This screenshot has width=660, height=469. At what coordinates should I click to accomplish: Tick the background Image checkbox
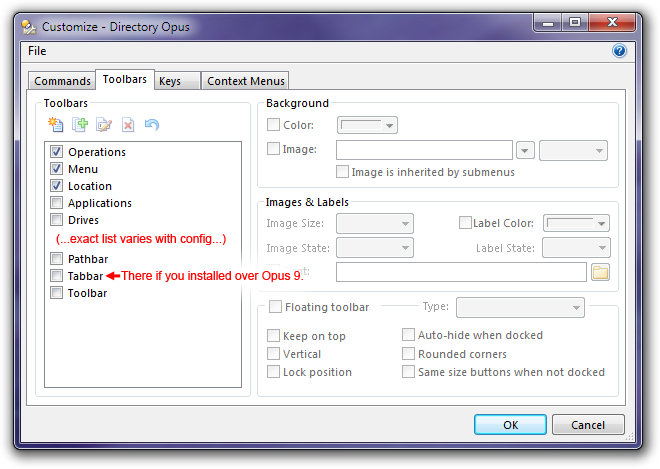click(x=274, y=149)
